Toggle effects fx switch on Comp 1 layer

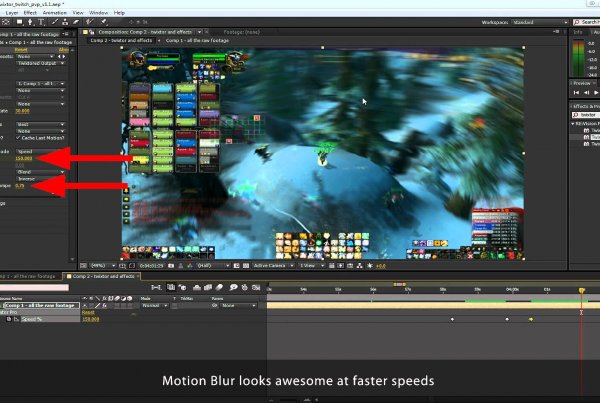coord(104,306)
